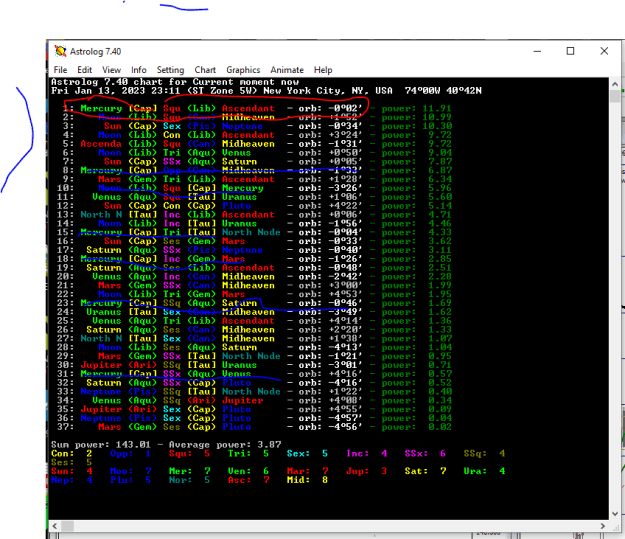The height and width of the screenshot is (539, 625).
Task: Click the horizontal scrollbar thumb
Action: click(x=67, y=526)
